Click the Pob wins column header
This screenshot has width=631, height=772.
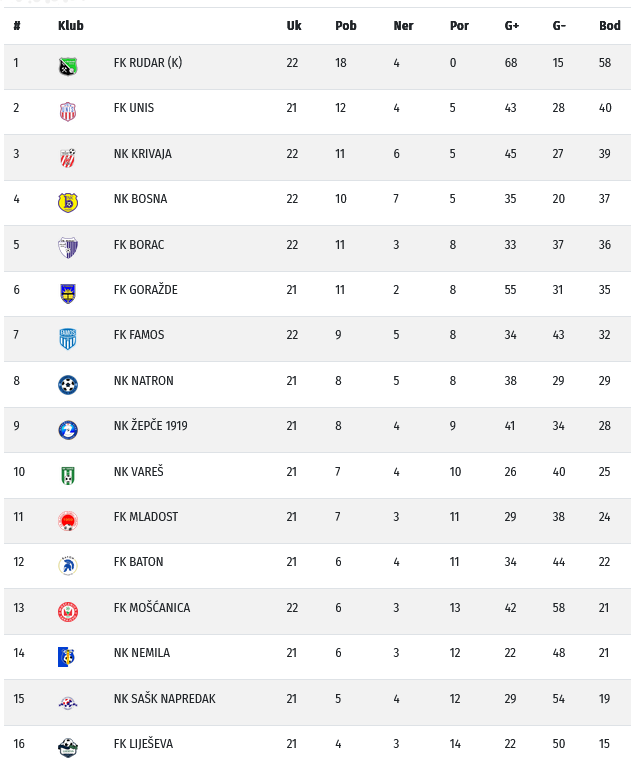click(345, 26)
